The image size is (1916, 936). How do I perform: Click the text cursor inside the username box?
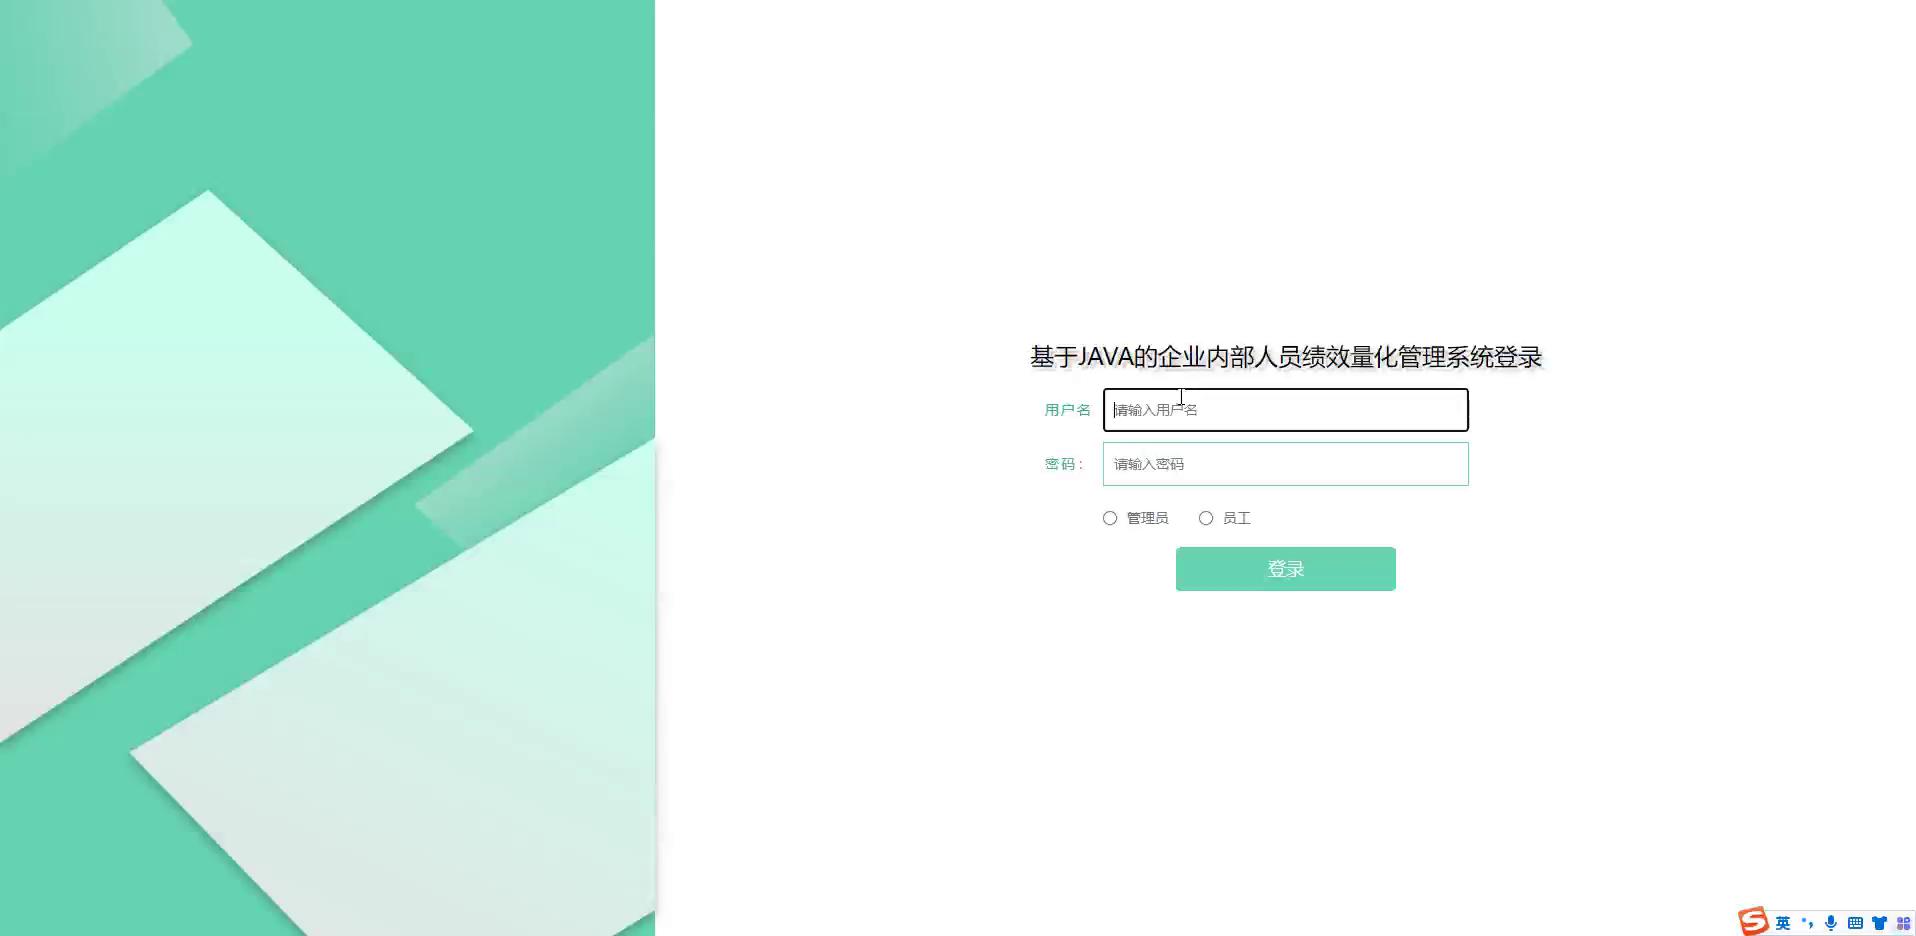(x=1115, y=410)
